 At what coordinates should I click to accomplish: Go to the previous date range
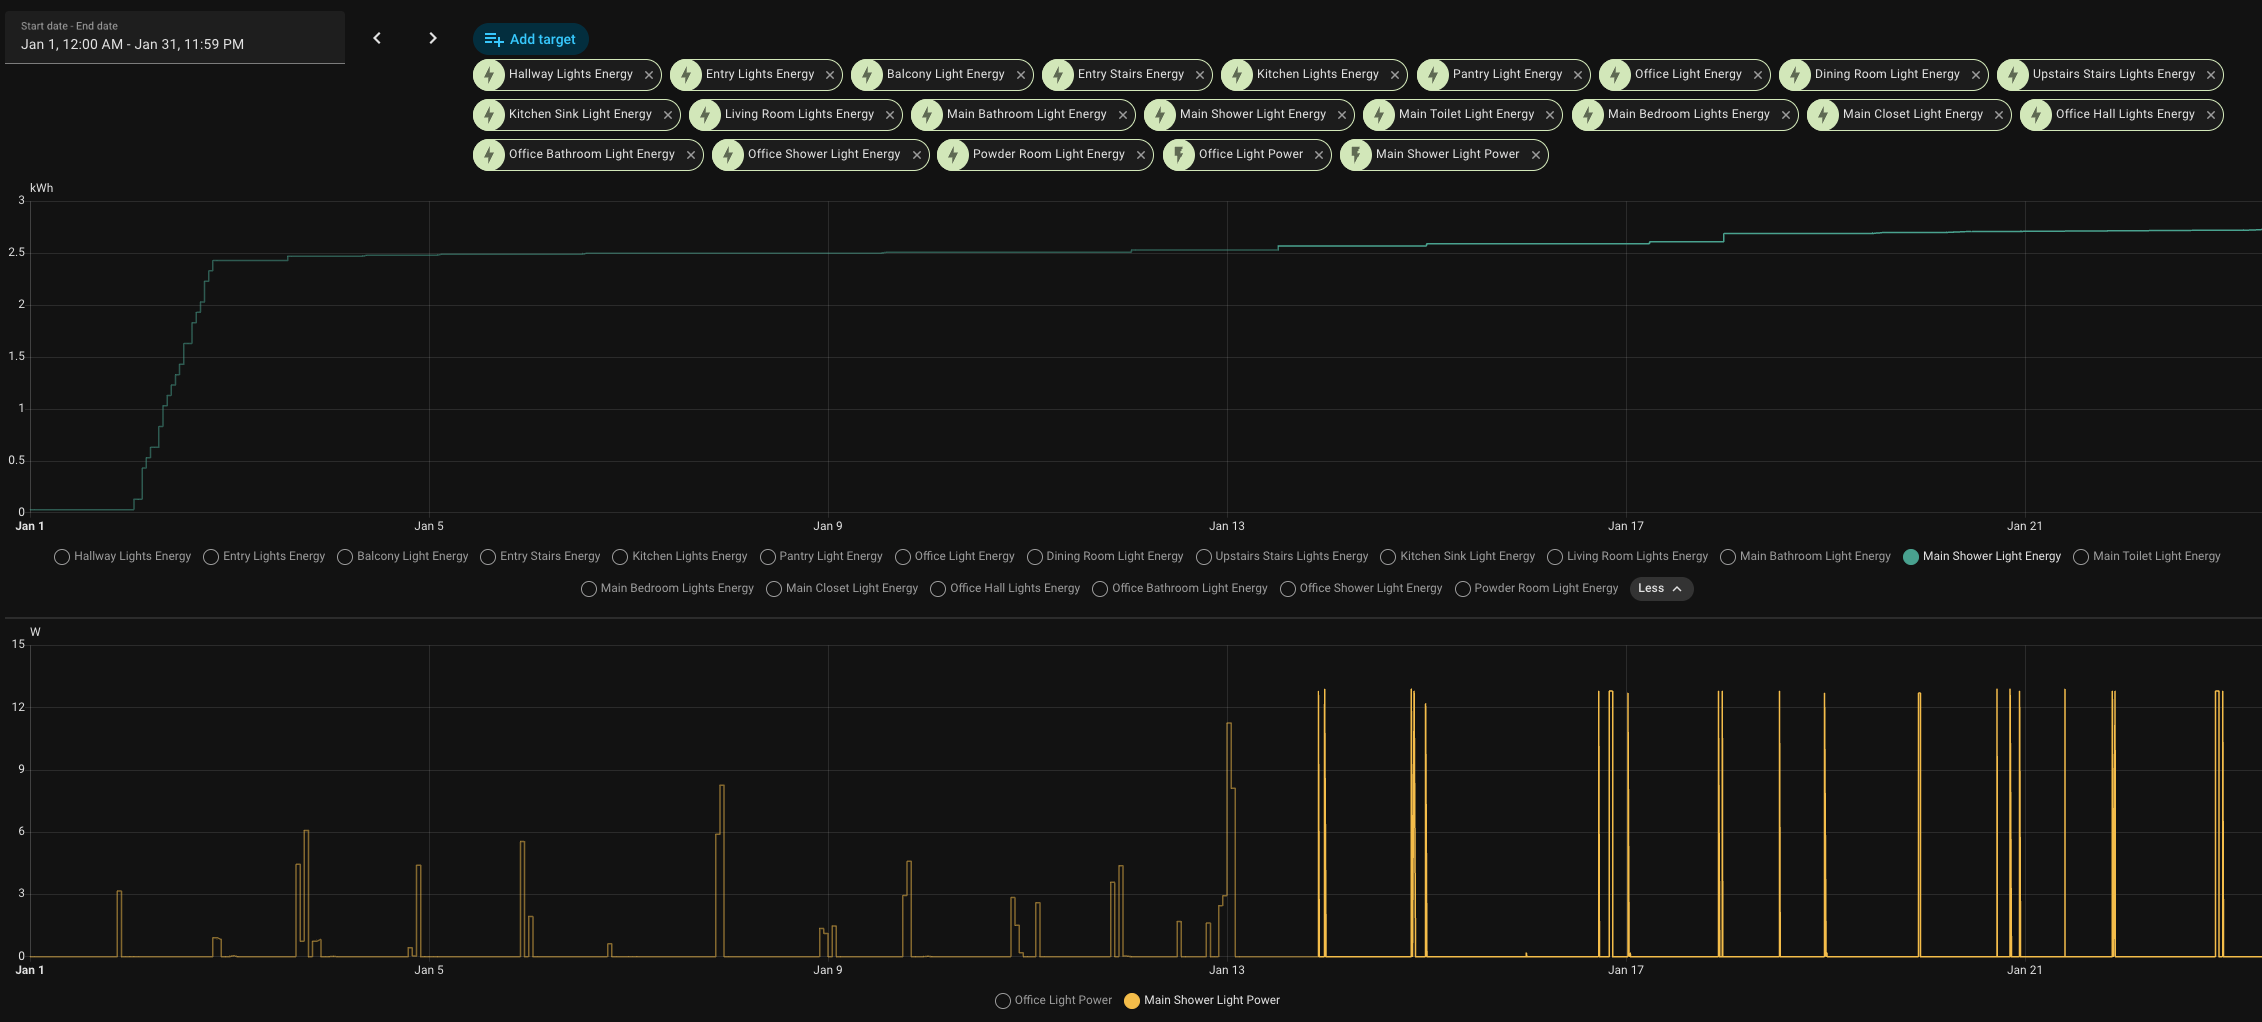pyautogui.click(x=377, y=38)
